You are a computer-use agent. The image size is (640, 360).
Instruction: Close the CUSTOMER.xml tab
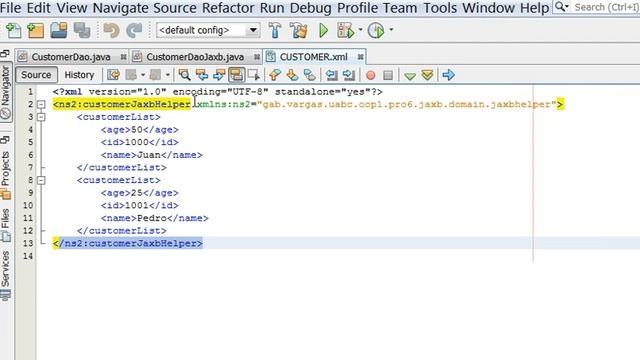click(360, 57)
